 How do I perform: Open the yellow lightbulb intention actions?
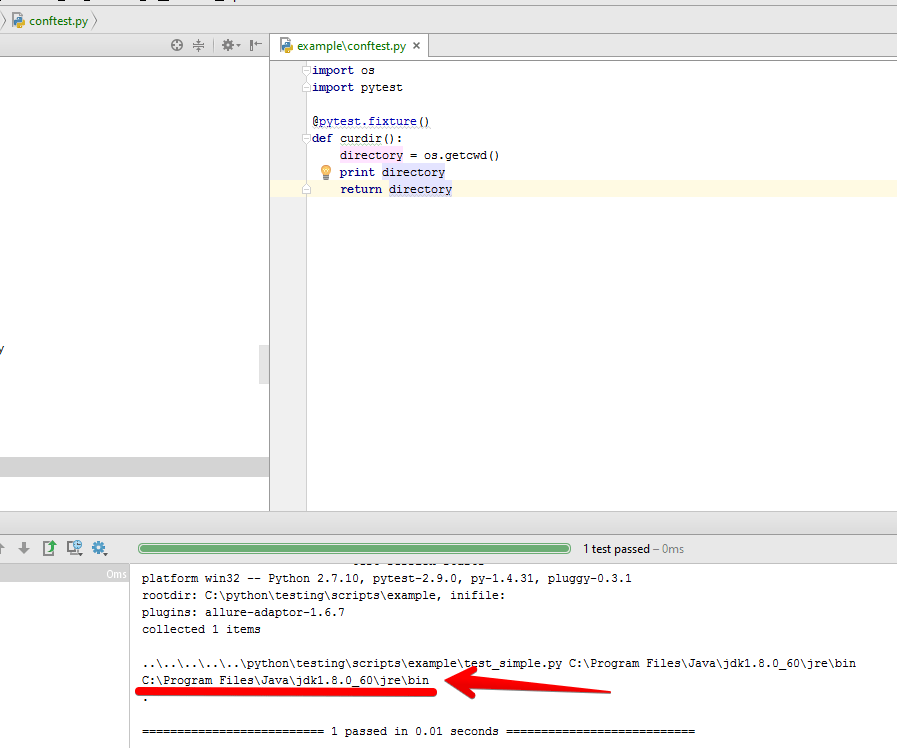pos(326,172)
